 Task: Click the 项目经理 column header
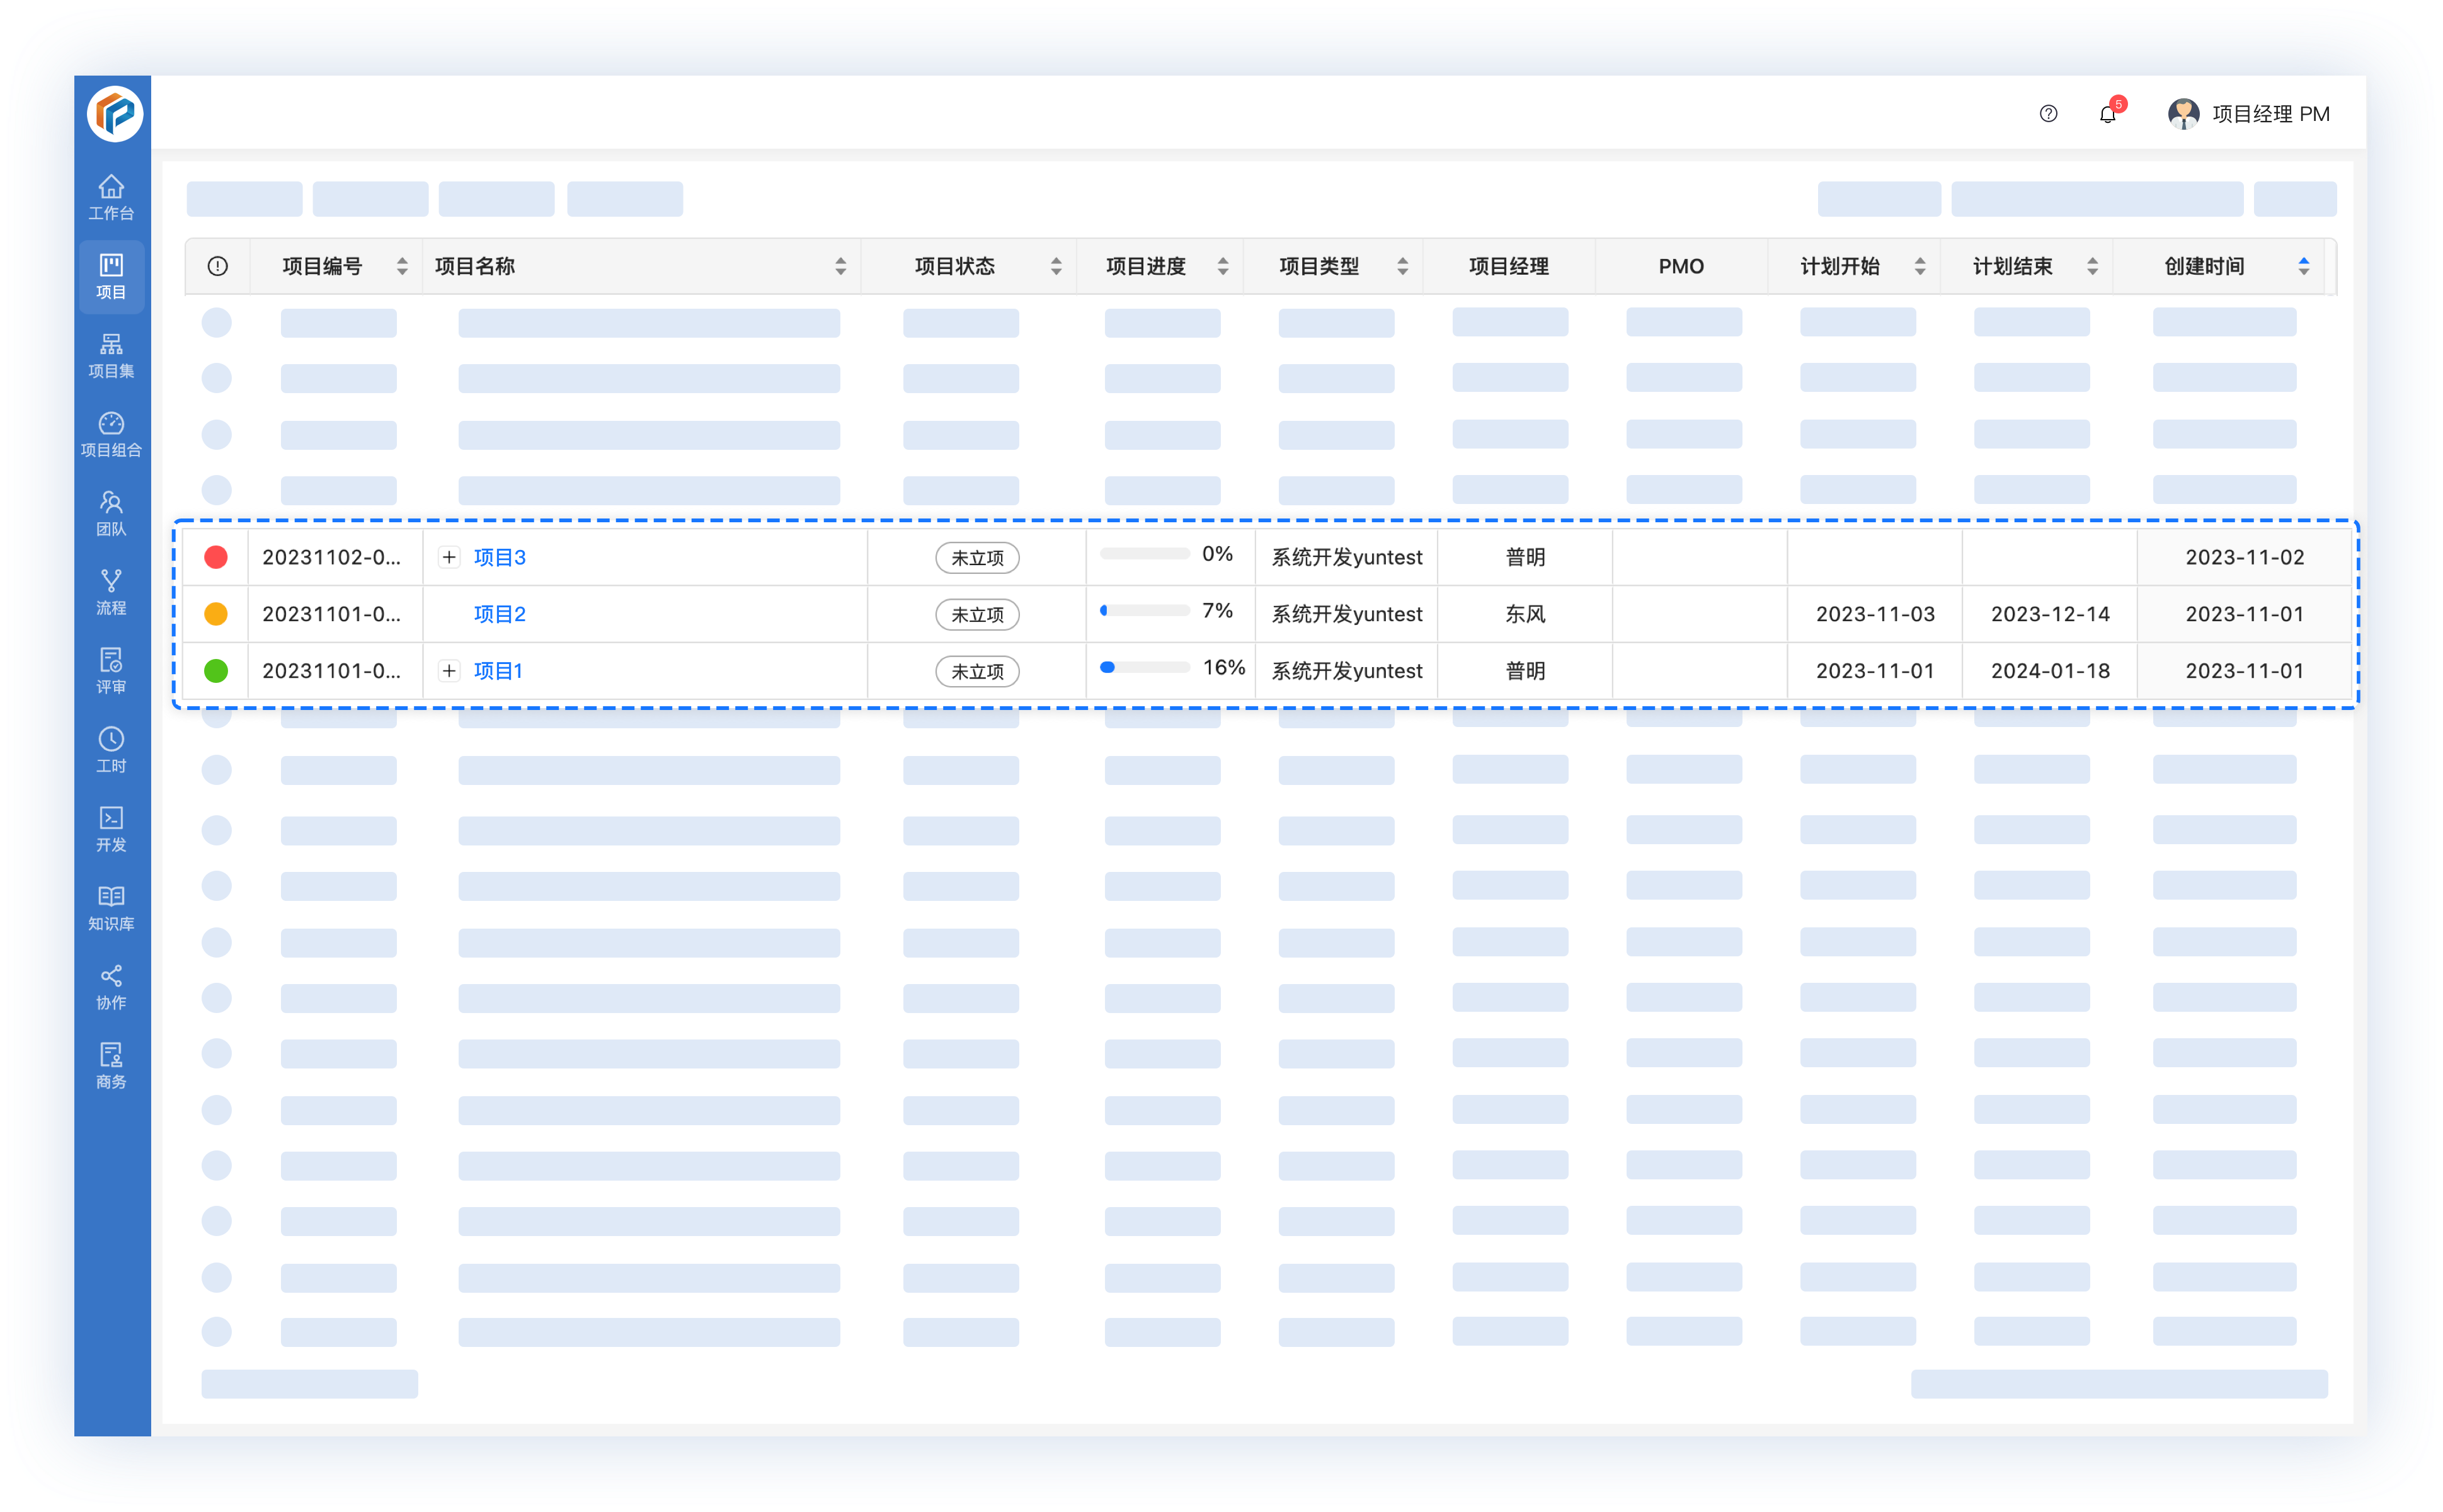point(1508,266)
